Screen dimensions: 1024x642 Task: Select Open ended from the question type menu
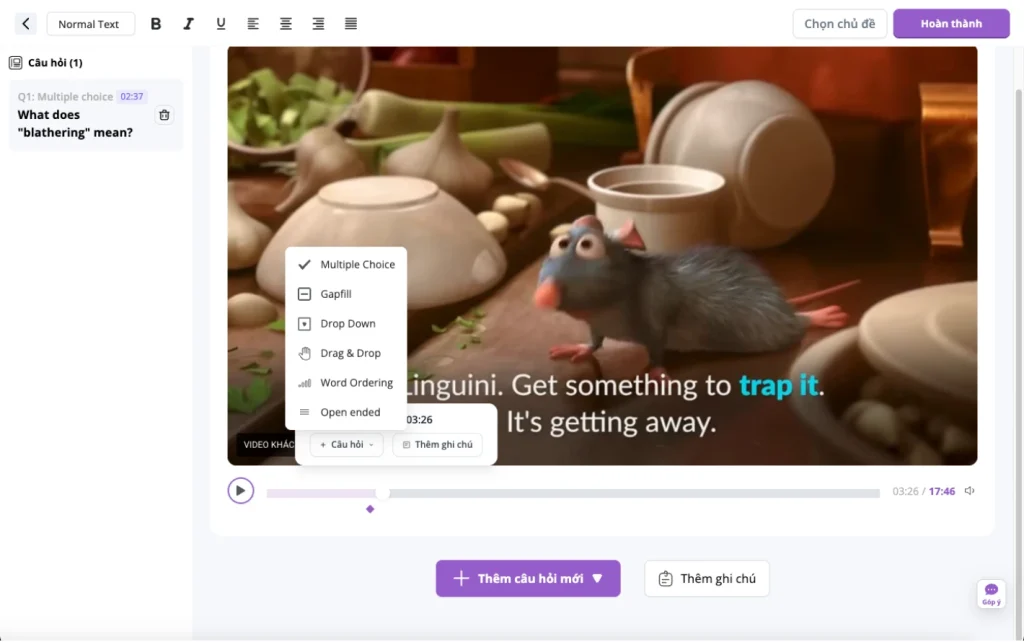[x=350, y=412]
